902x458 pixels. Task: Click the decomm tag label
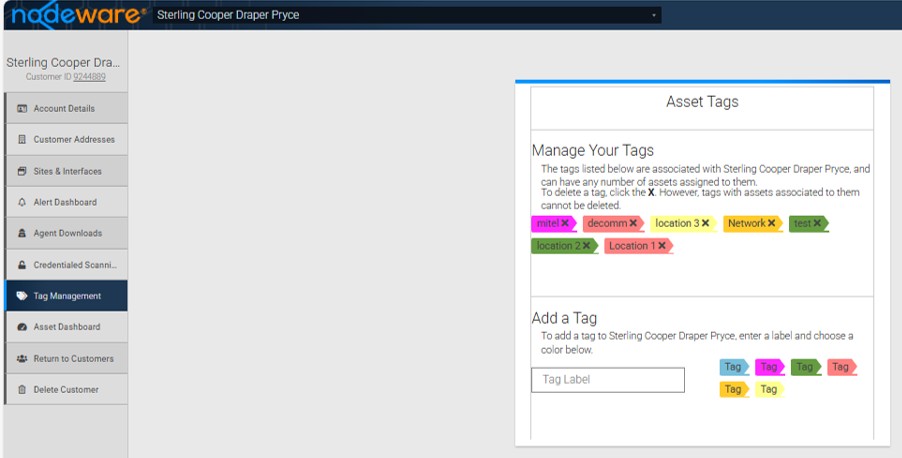pos(607,223)
